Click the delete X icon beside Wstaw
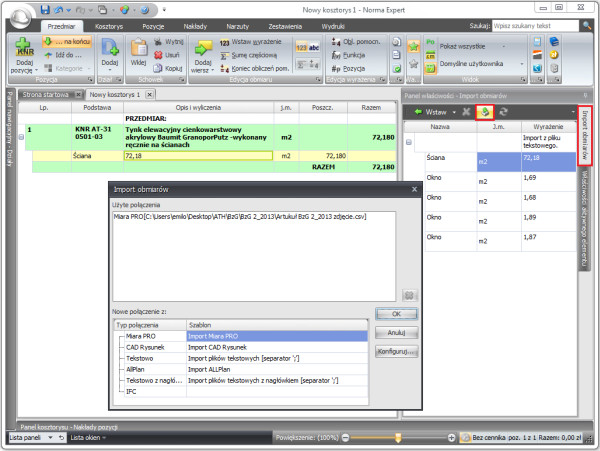 click(466, 111)
